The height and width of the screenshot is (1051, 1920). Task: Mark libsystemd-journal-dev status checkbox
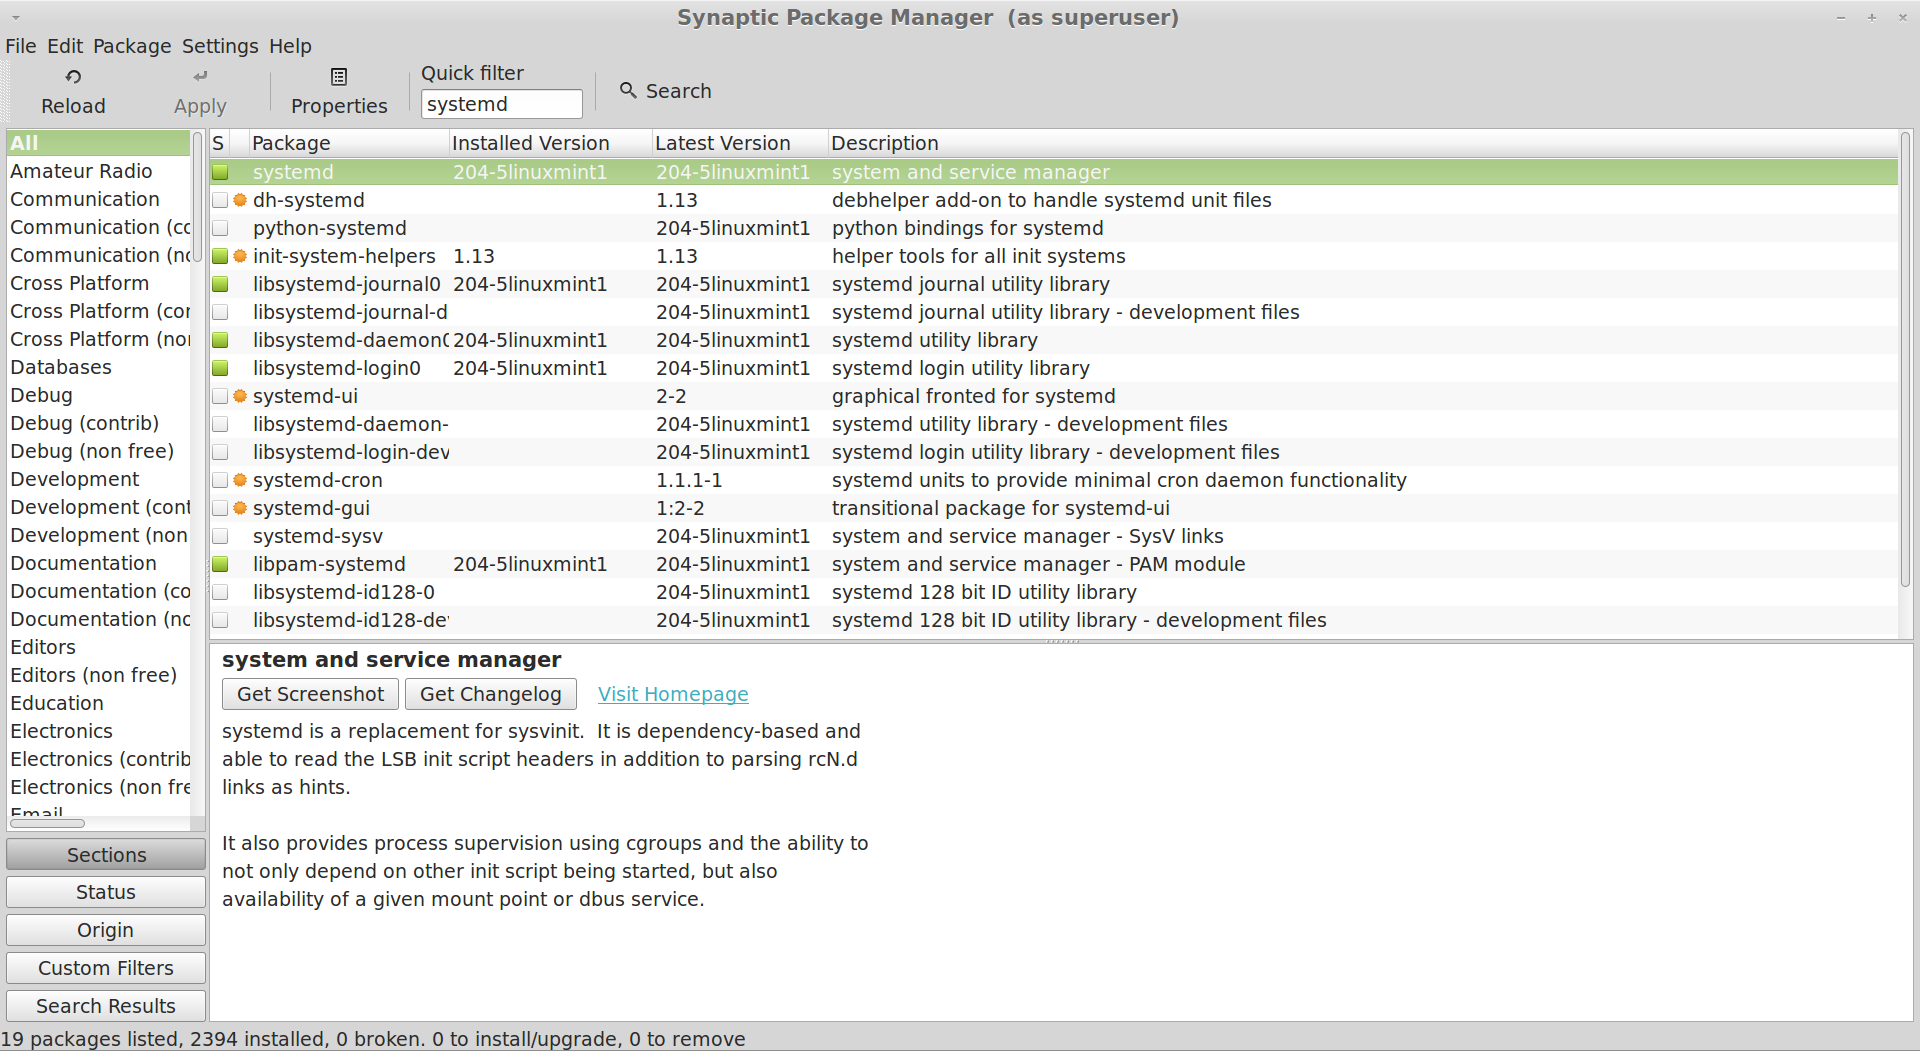(220, 312)
